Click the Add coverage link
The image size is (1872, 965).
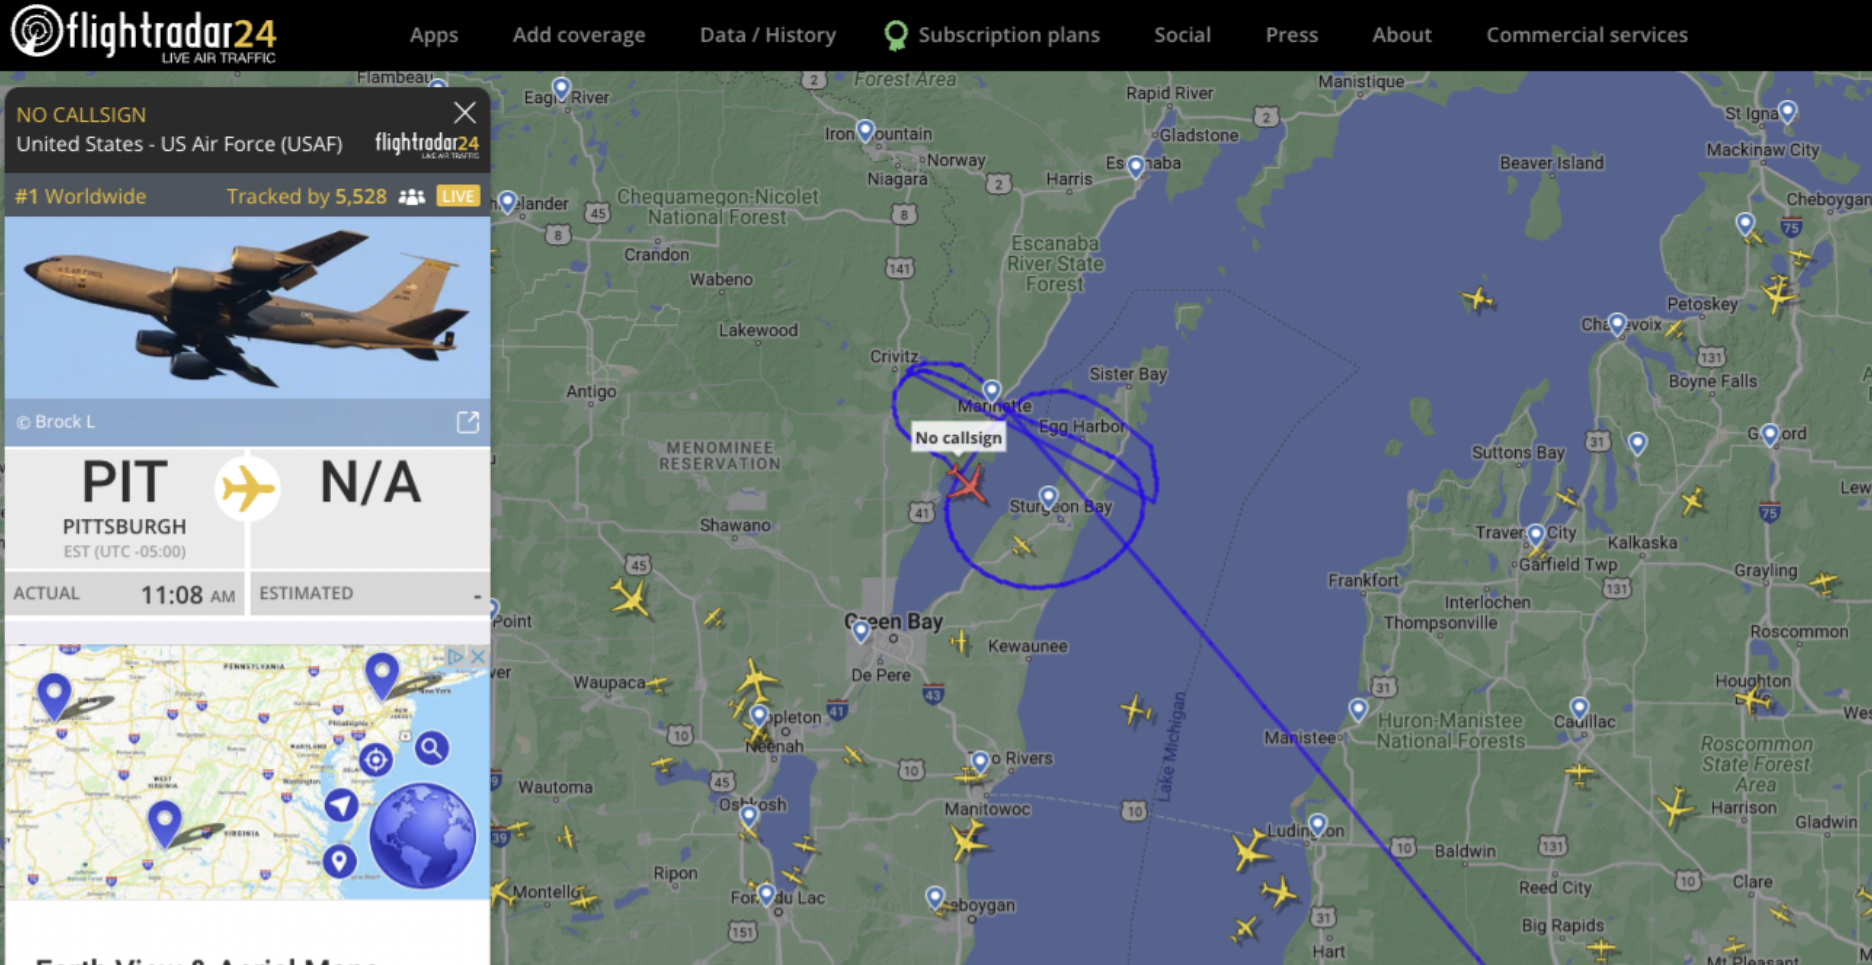579,35
